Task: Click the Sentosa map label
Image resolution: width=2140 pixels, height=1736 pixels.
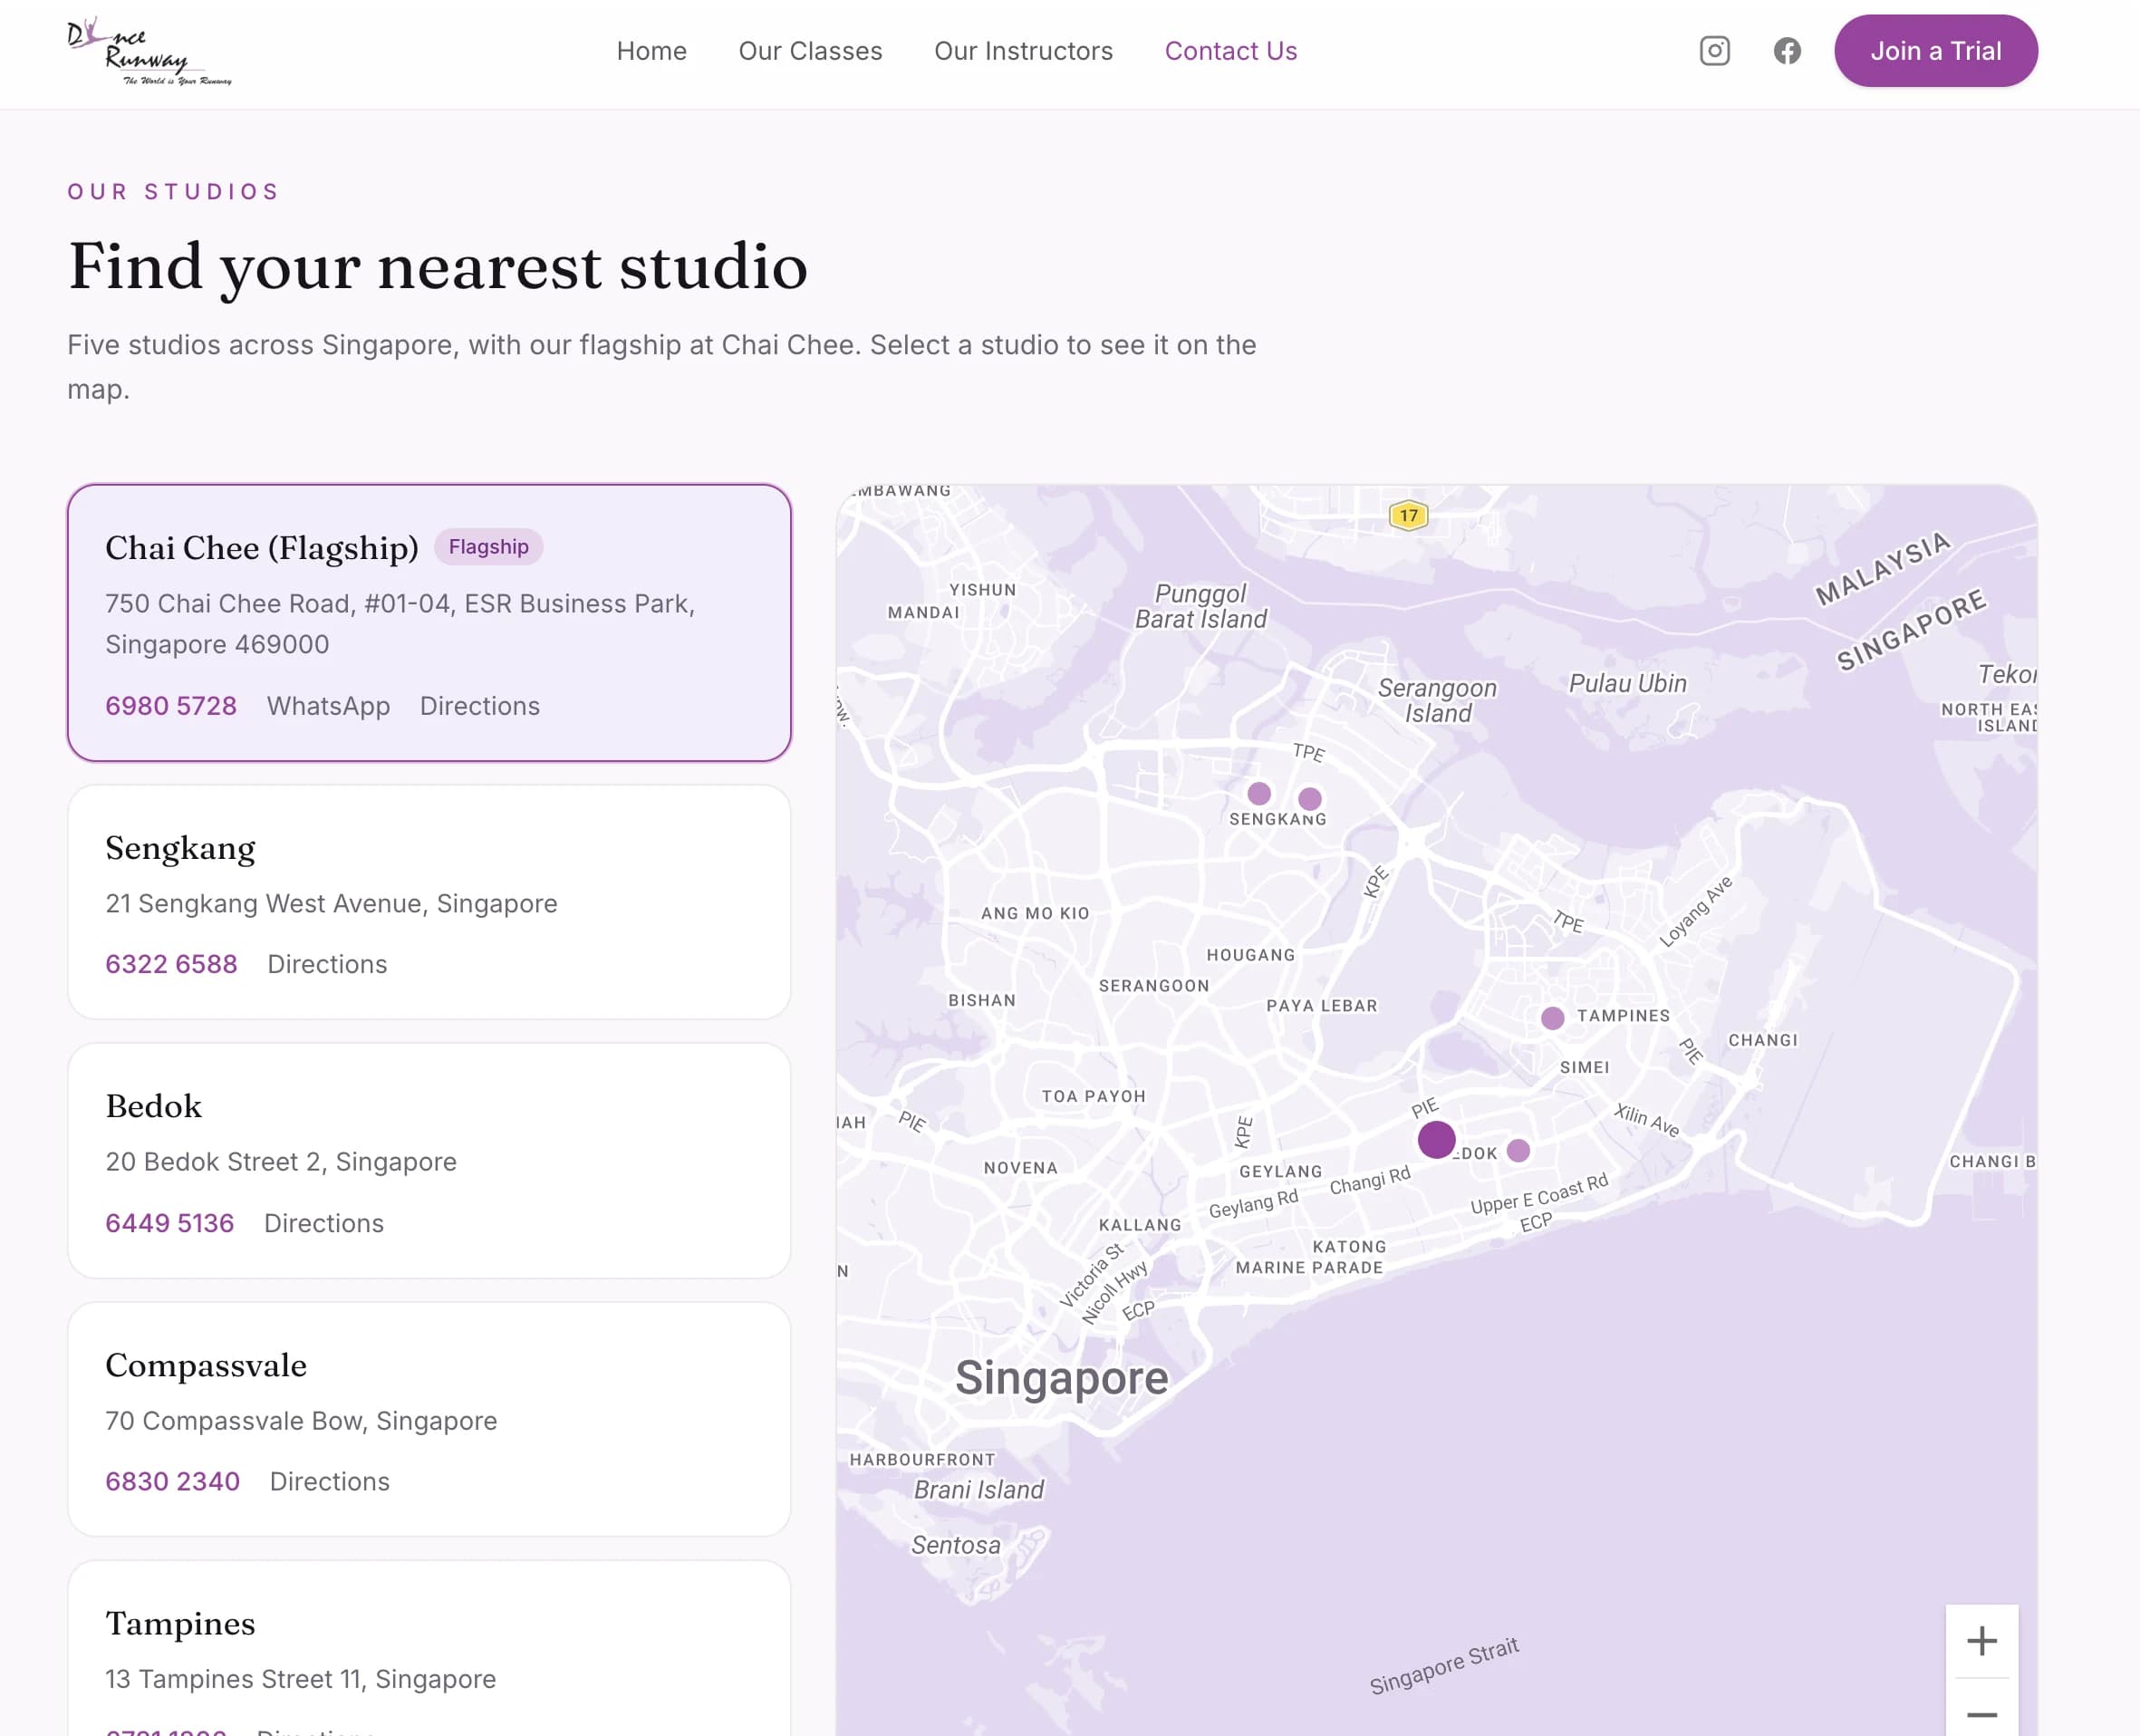Action: [955, 1545]
